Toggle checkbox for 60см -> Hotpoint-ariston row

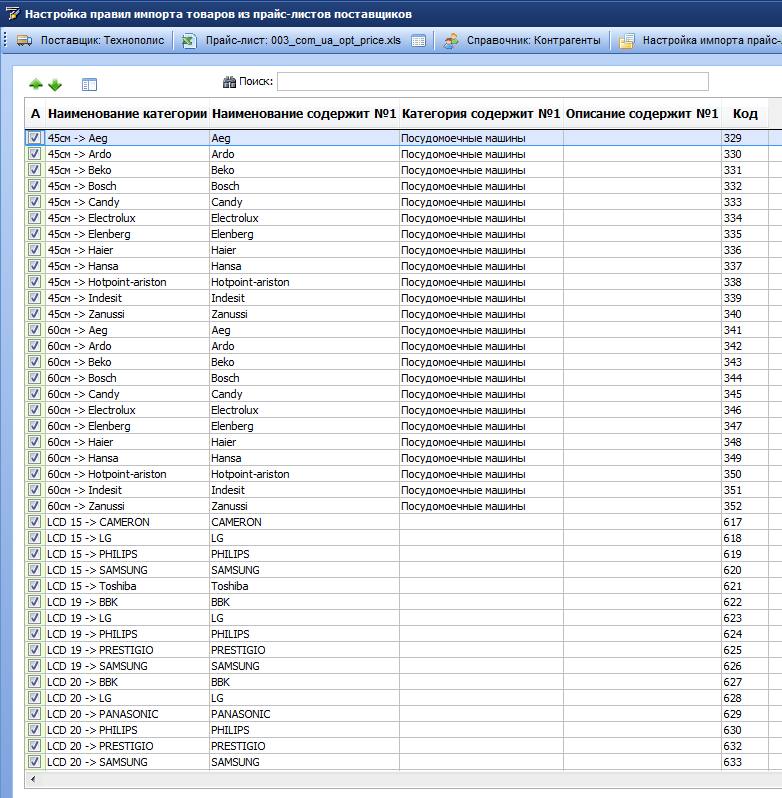[34, 474]
